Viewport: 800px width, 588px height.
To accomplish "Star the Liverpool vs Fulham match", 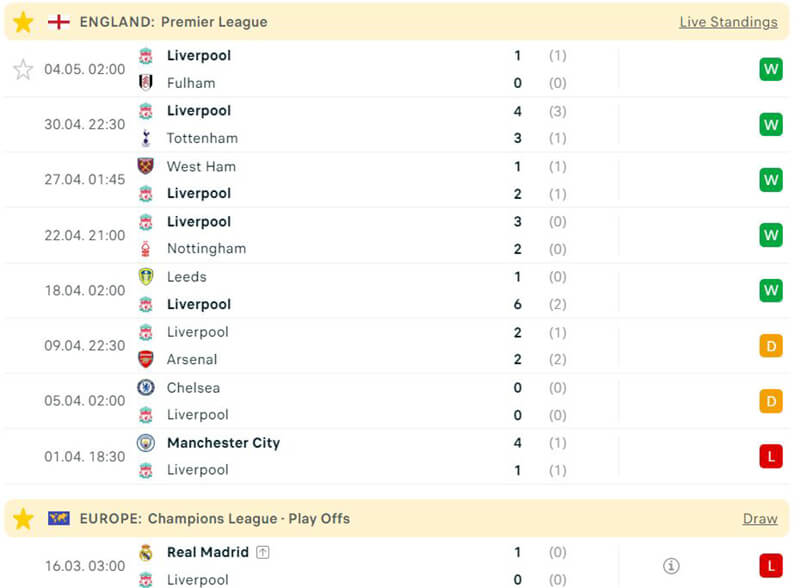I will tap(23, 69).
